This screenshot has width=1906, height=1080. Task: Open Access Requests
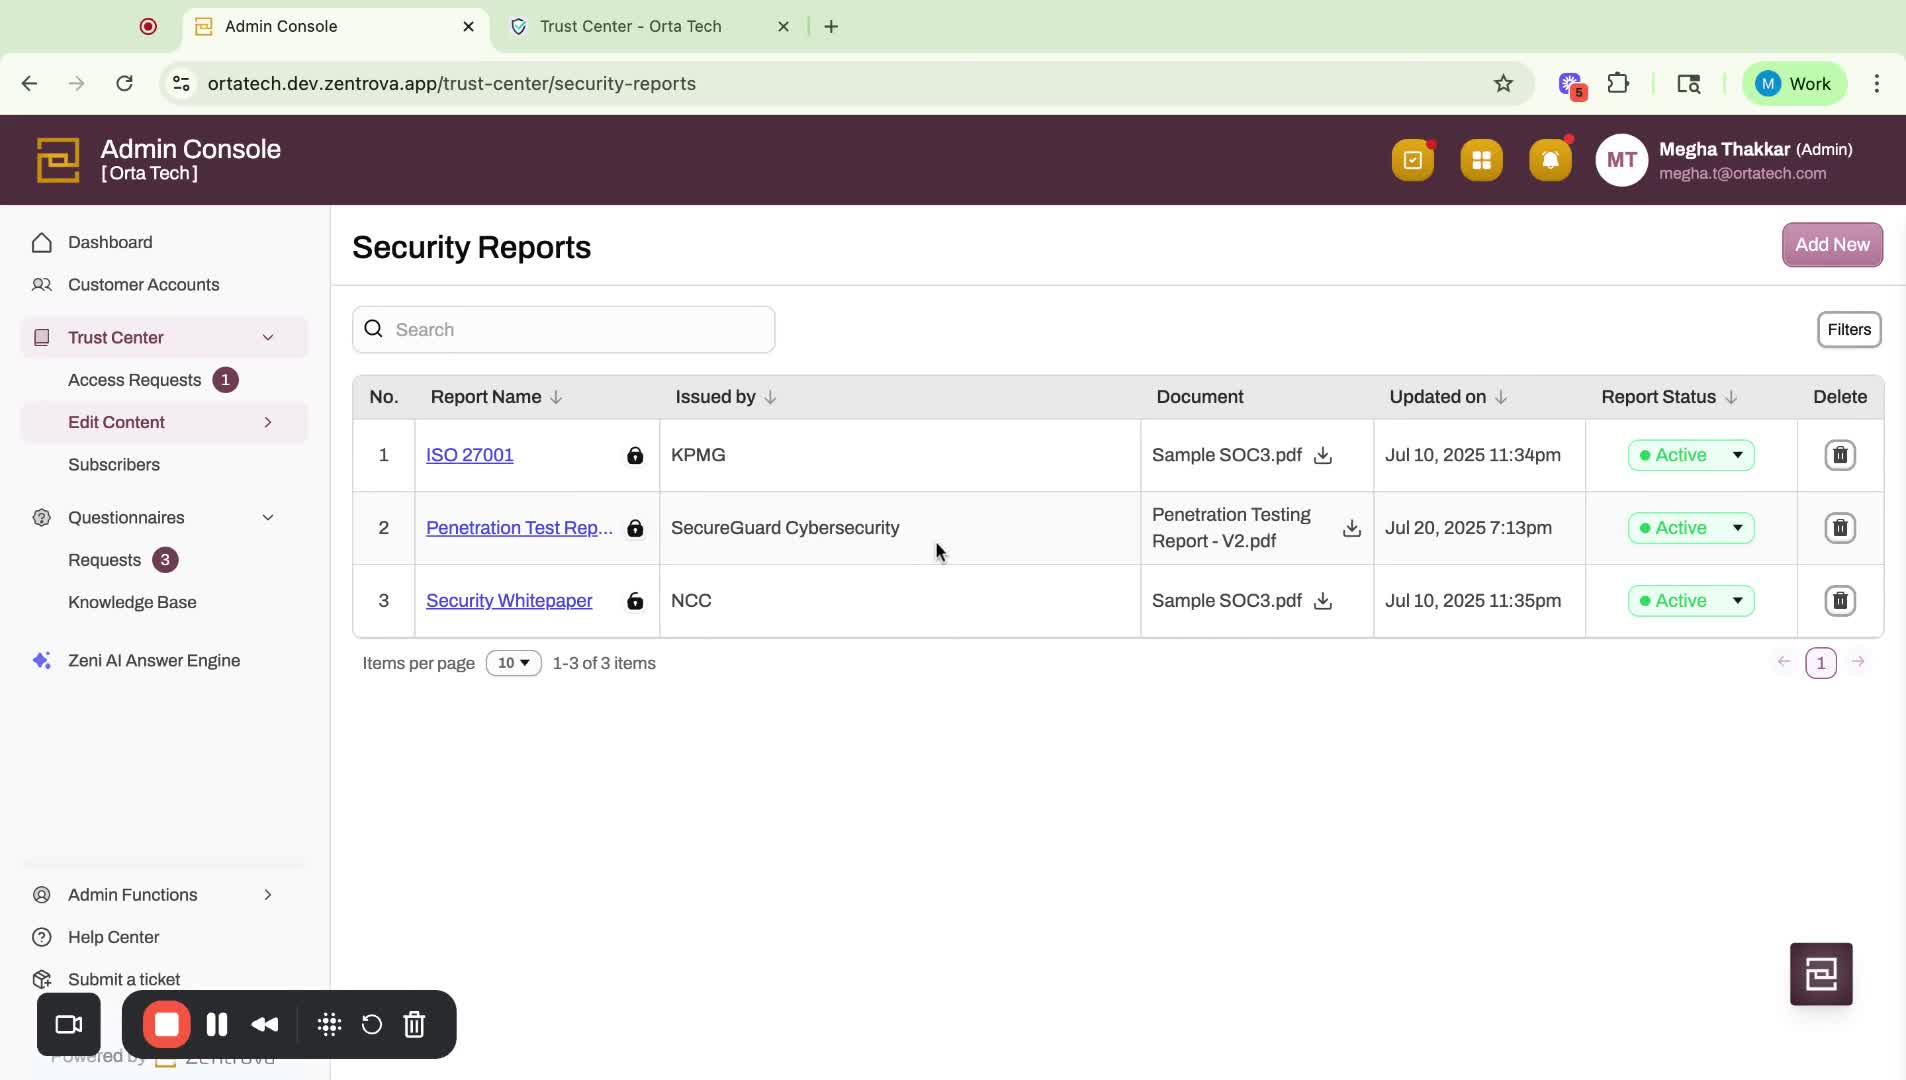point(134,380)
